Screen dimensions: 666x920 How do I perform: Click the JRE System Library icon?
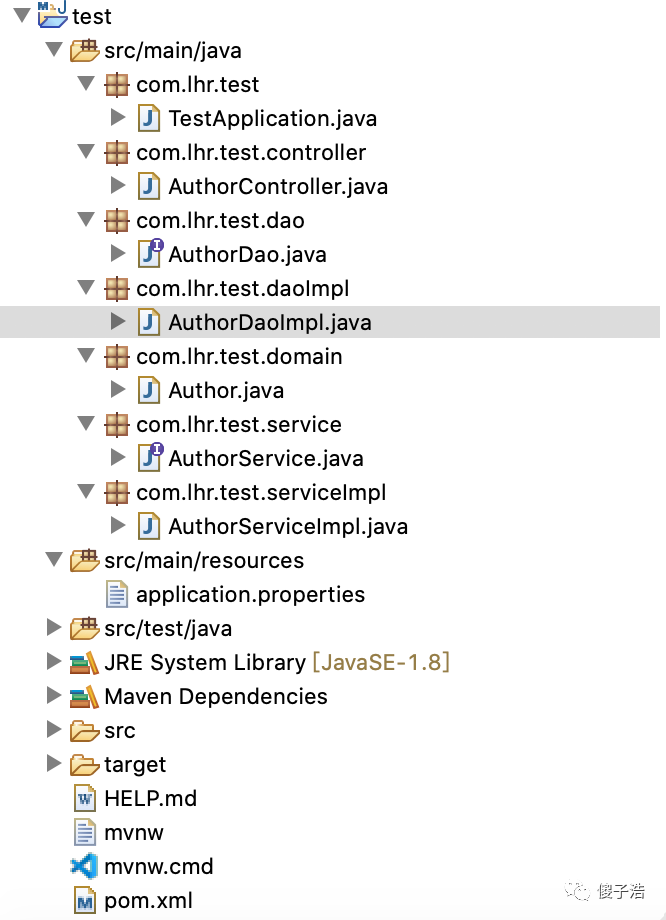[x=84, y=662]
